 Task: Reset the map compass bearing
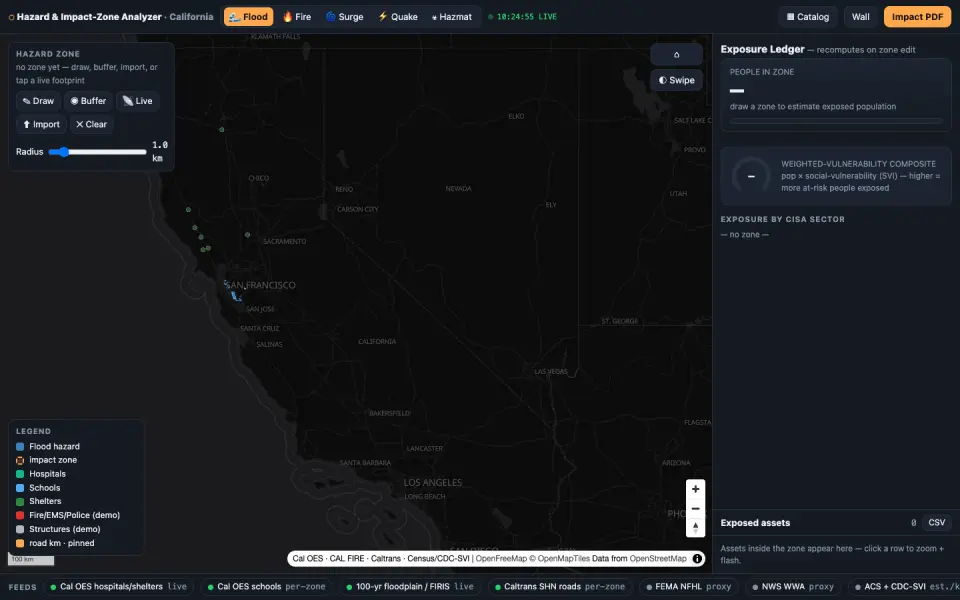pyautogui.click(x=696, y=527)
